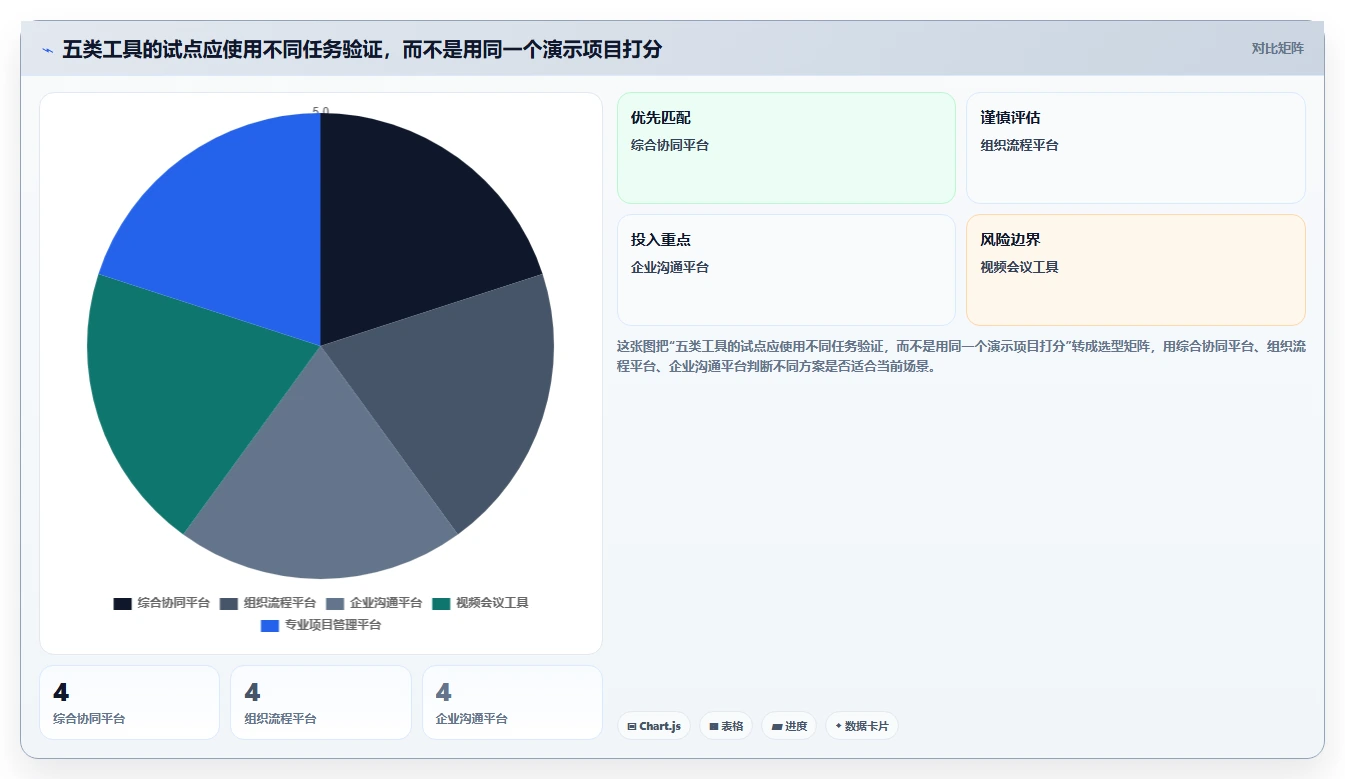Select the 风险边界 card heading
The image size is (1345, 779).
pos(1010,240)
